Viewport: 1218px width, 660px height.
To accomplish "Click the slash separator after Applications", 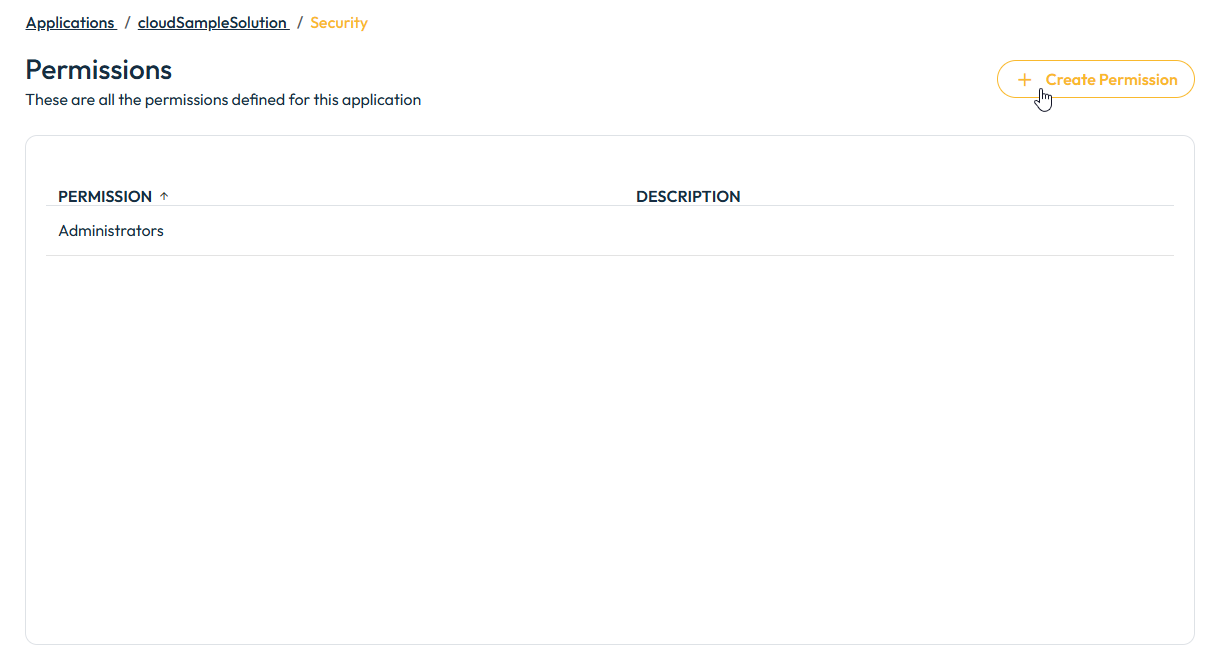I will 127,23.
